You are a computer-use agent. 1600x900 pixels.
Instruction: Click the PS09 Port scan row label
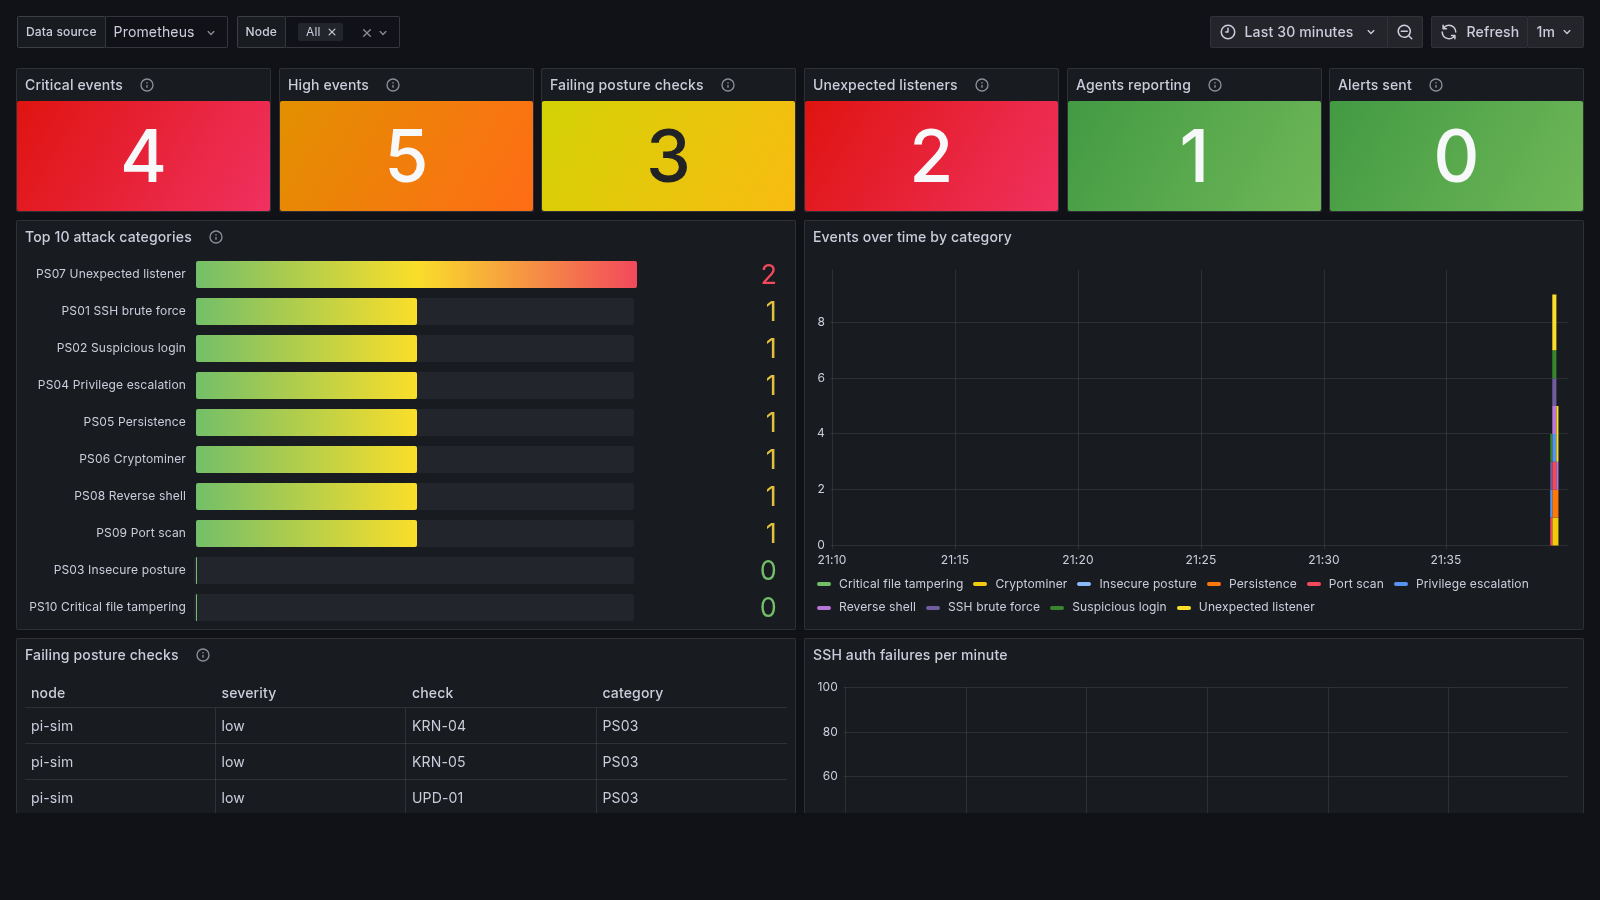click(x=141, y=533)
